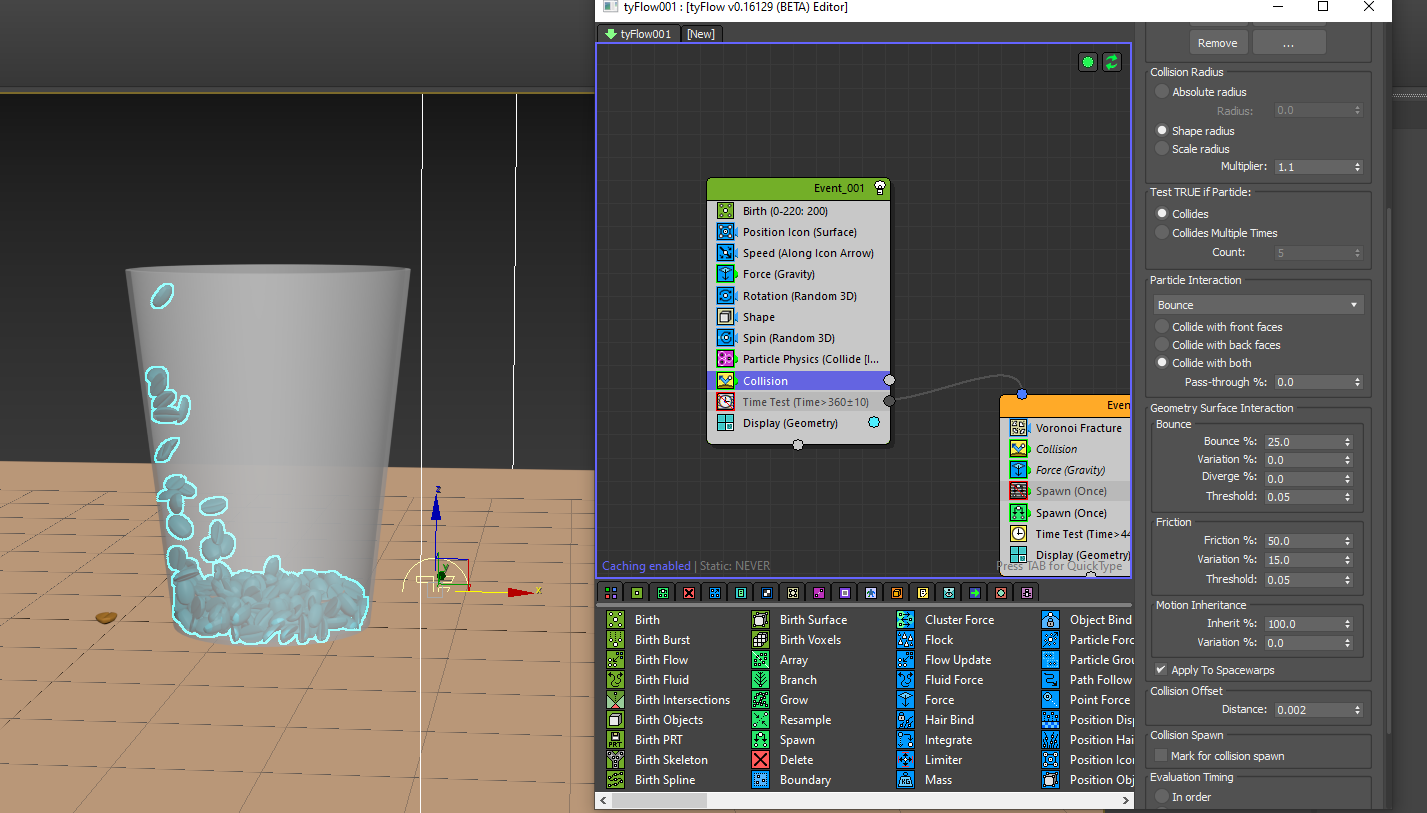
Task: Pick the Birth Voxels operator icon
Action: tap(761, 640)
